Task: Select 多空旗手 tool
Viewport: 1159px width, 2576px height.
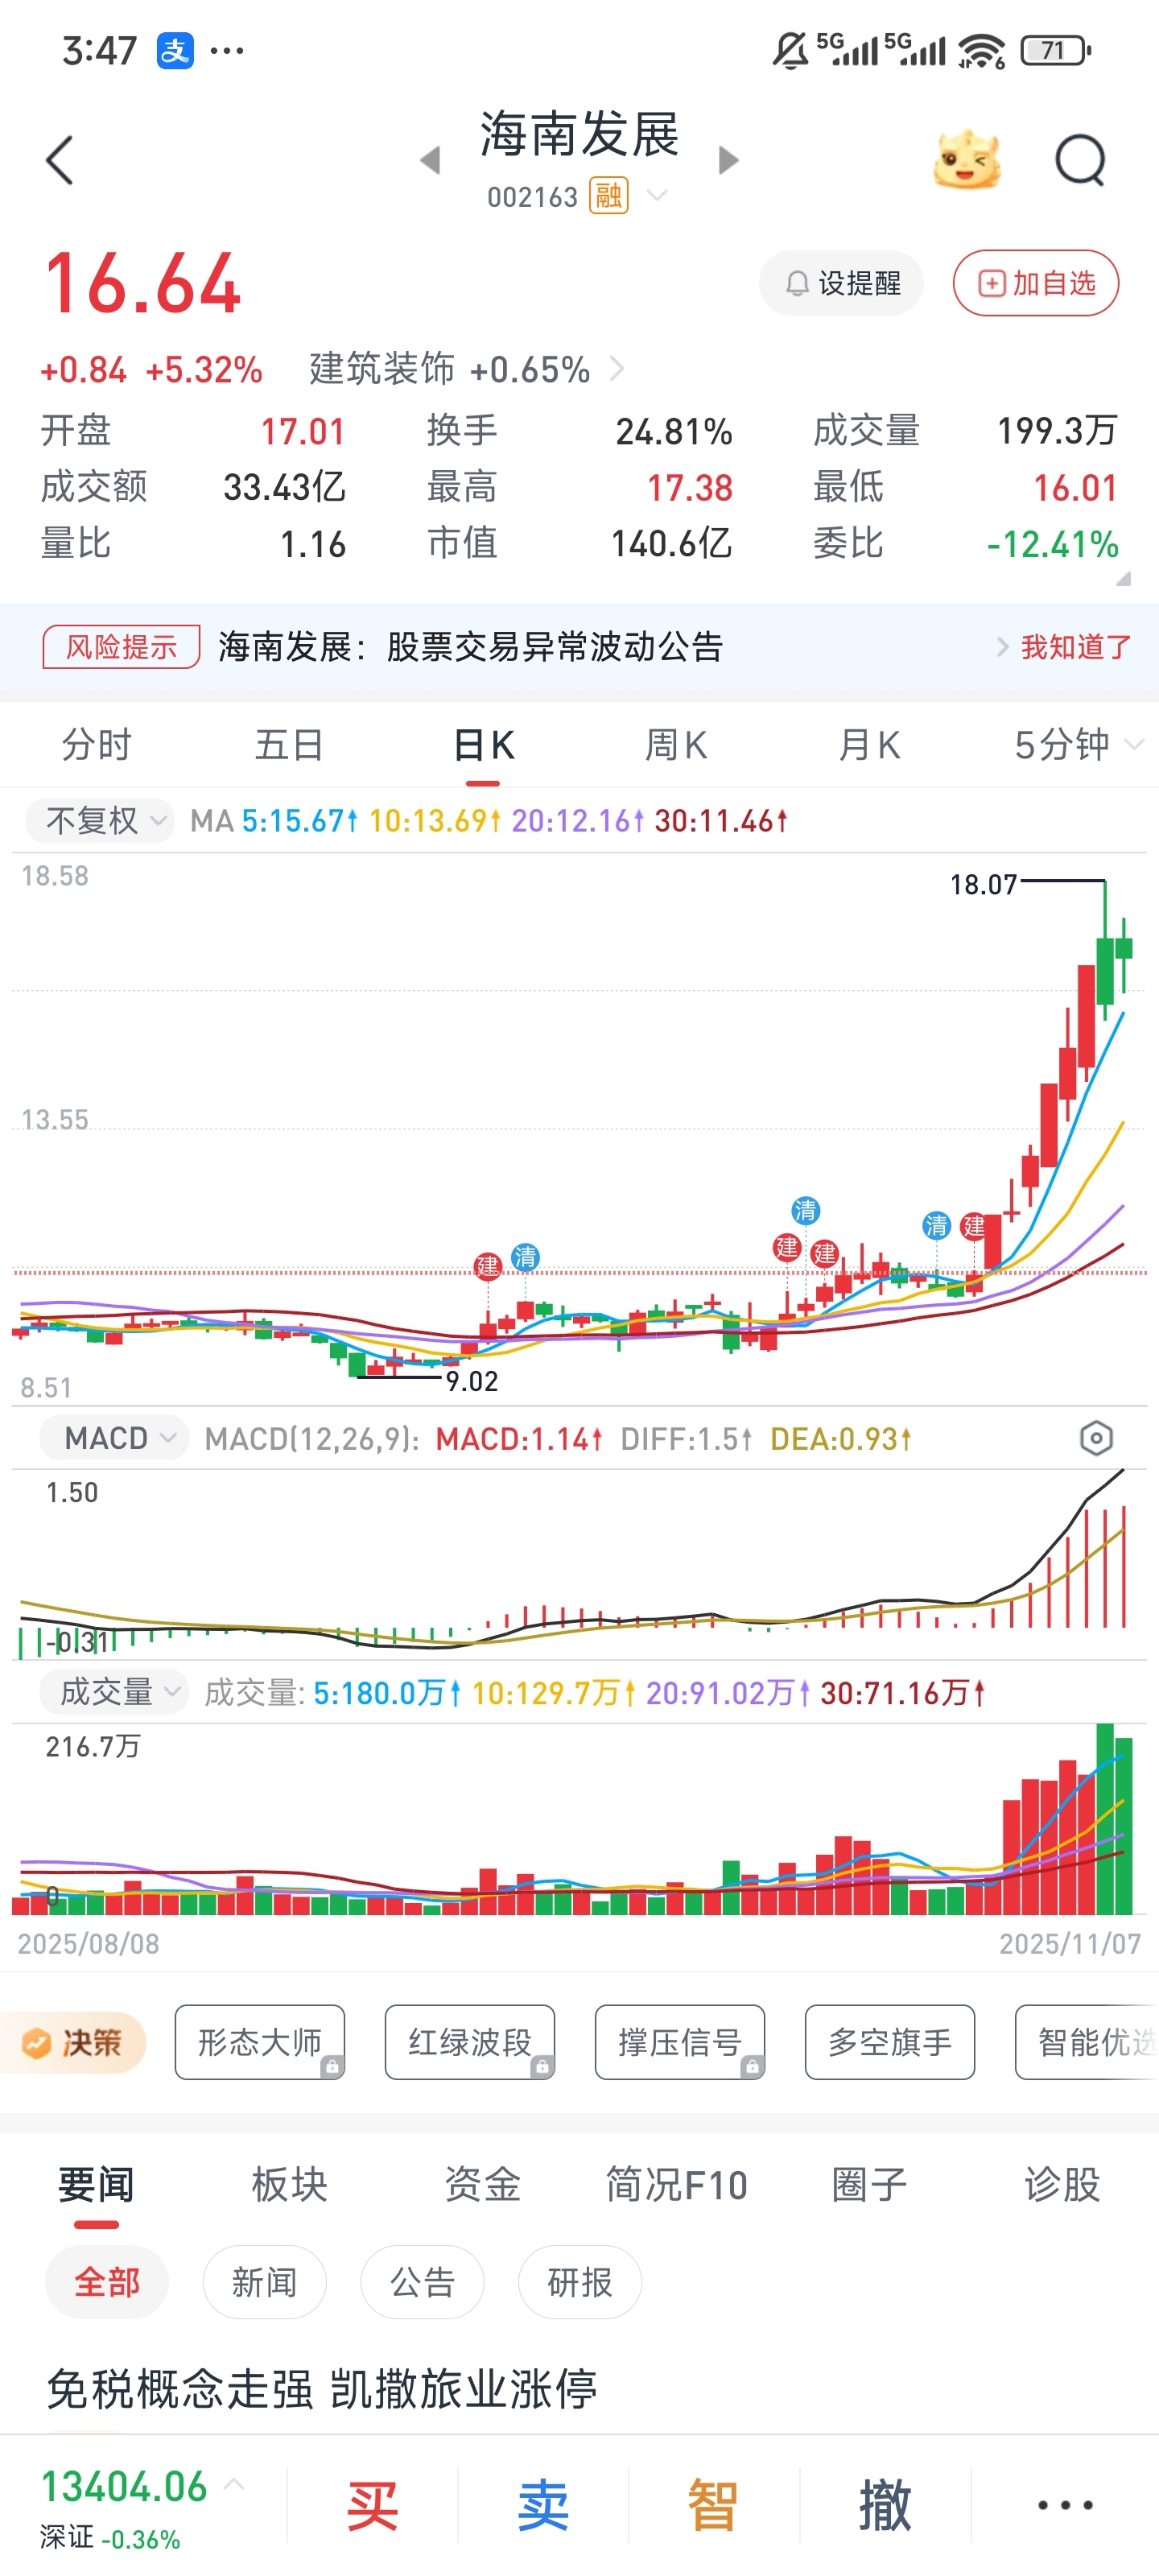Action: point(890,2042)
